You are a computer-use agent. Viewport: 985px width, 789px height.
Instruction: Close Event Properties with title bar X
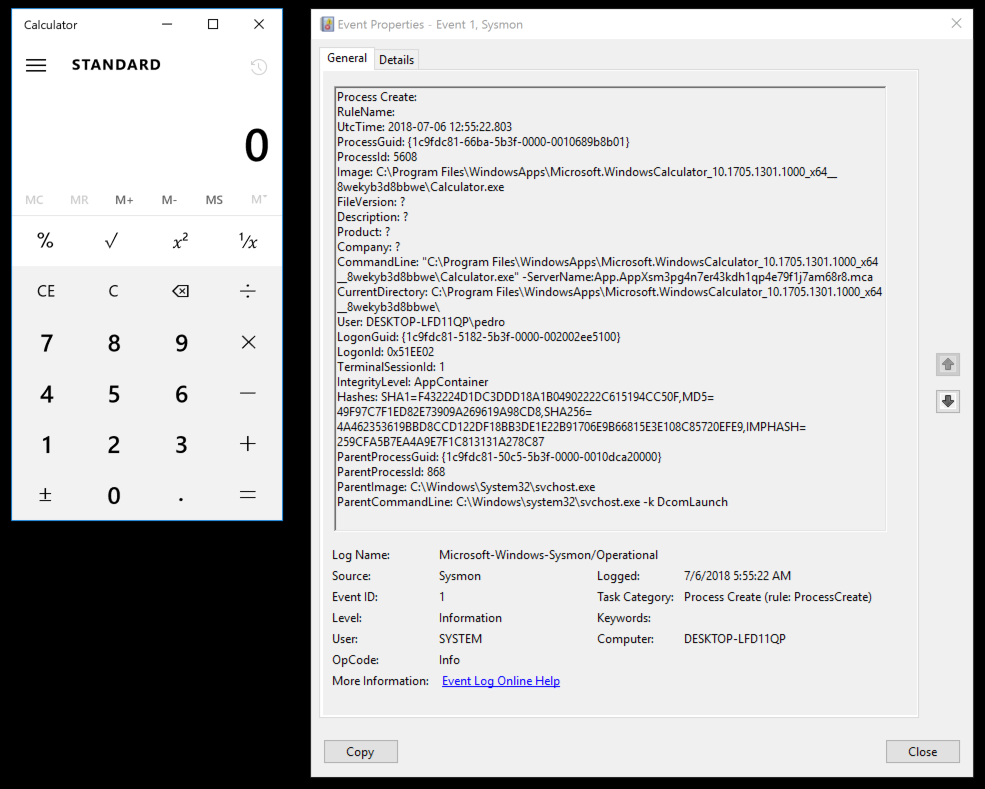click(x=956, y=24)
